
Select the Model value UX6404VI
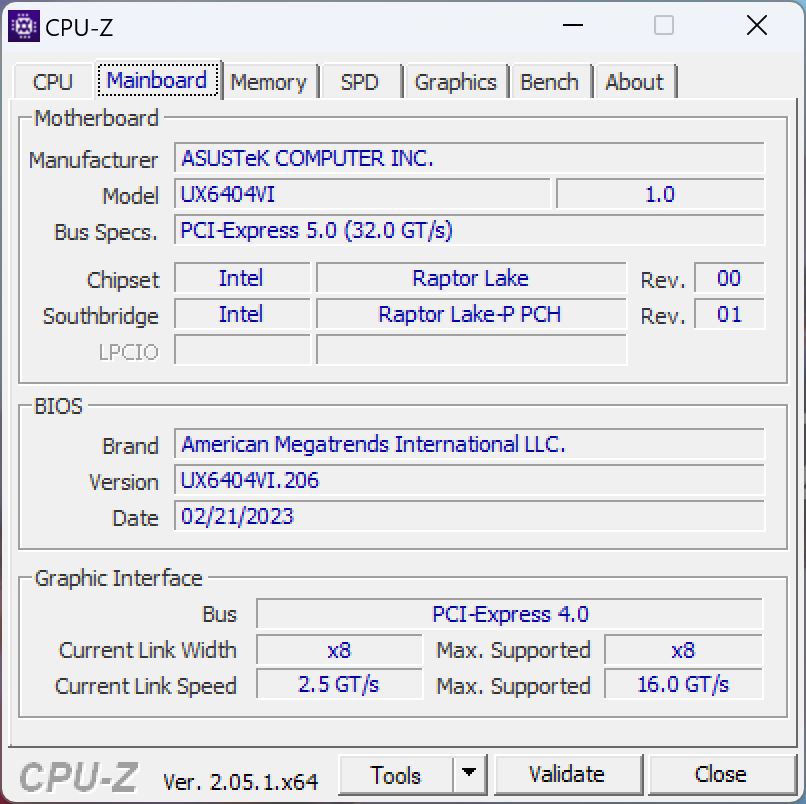click(x=362, y=194)
